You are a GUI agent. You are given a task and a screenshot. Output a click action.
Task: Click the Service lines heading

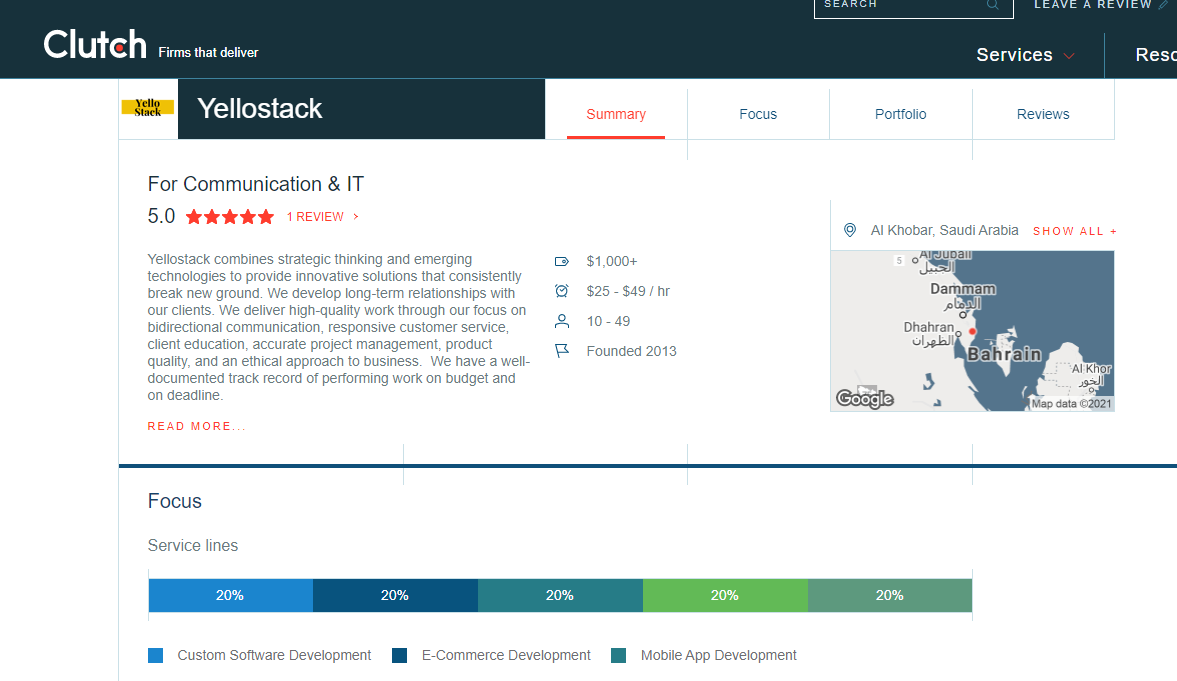click(193, 546)
